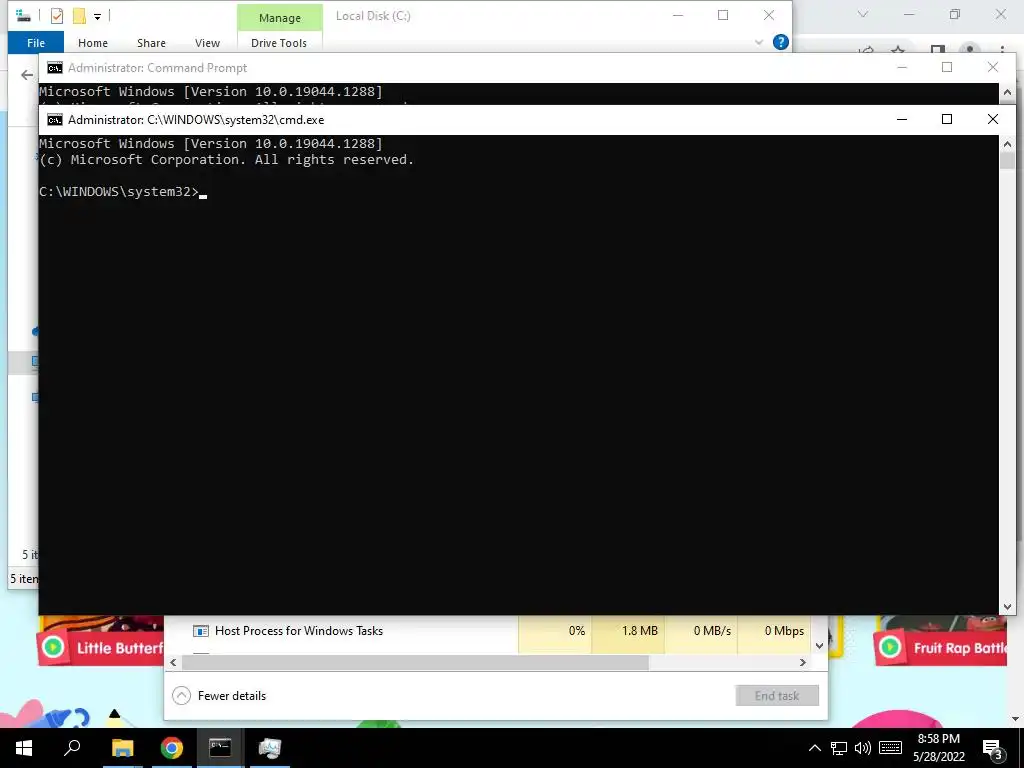Switch to the Home ribbon tab
Image resolution: width=1024 pixels, height=768 pixels.
tap(93, 42)
